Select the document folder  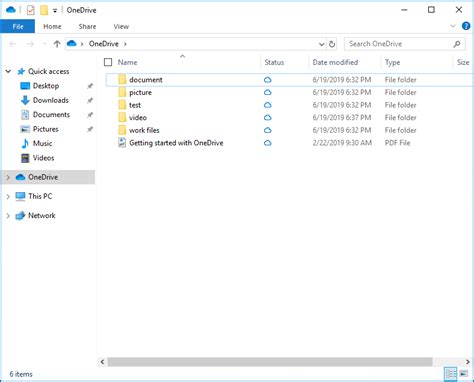coord(289,80)
